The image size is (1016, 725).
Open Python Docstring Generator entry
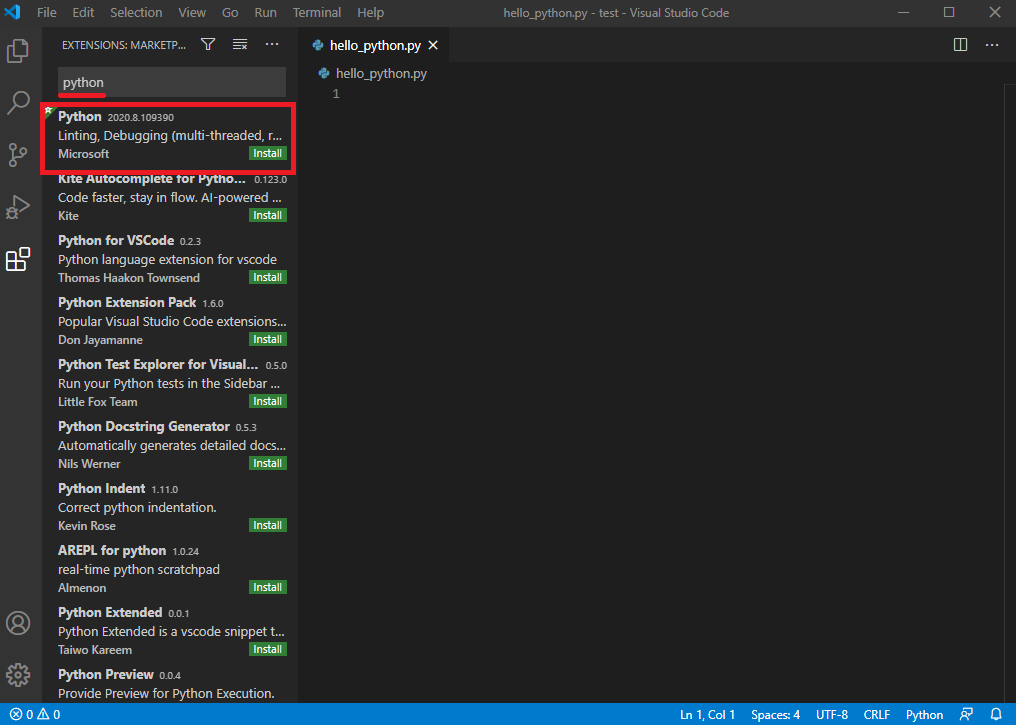[x=170, y=445]
